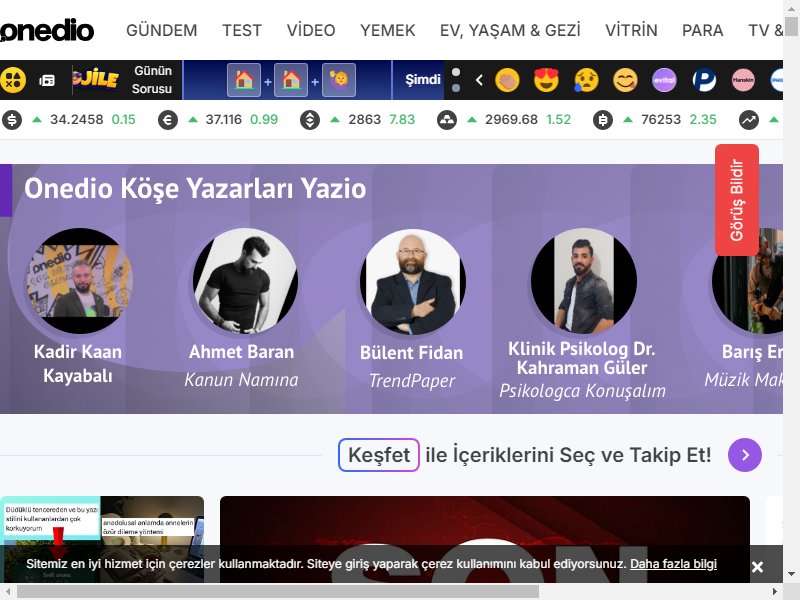Click the red Görüş Bildir feedback button

point(737,200)
